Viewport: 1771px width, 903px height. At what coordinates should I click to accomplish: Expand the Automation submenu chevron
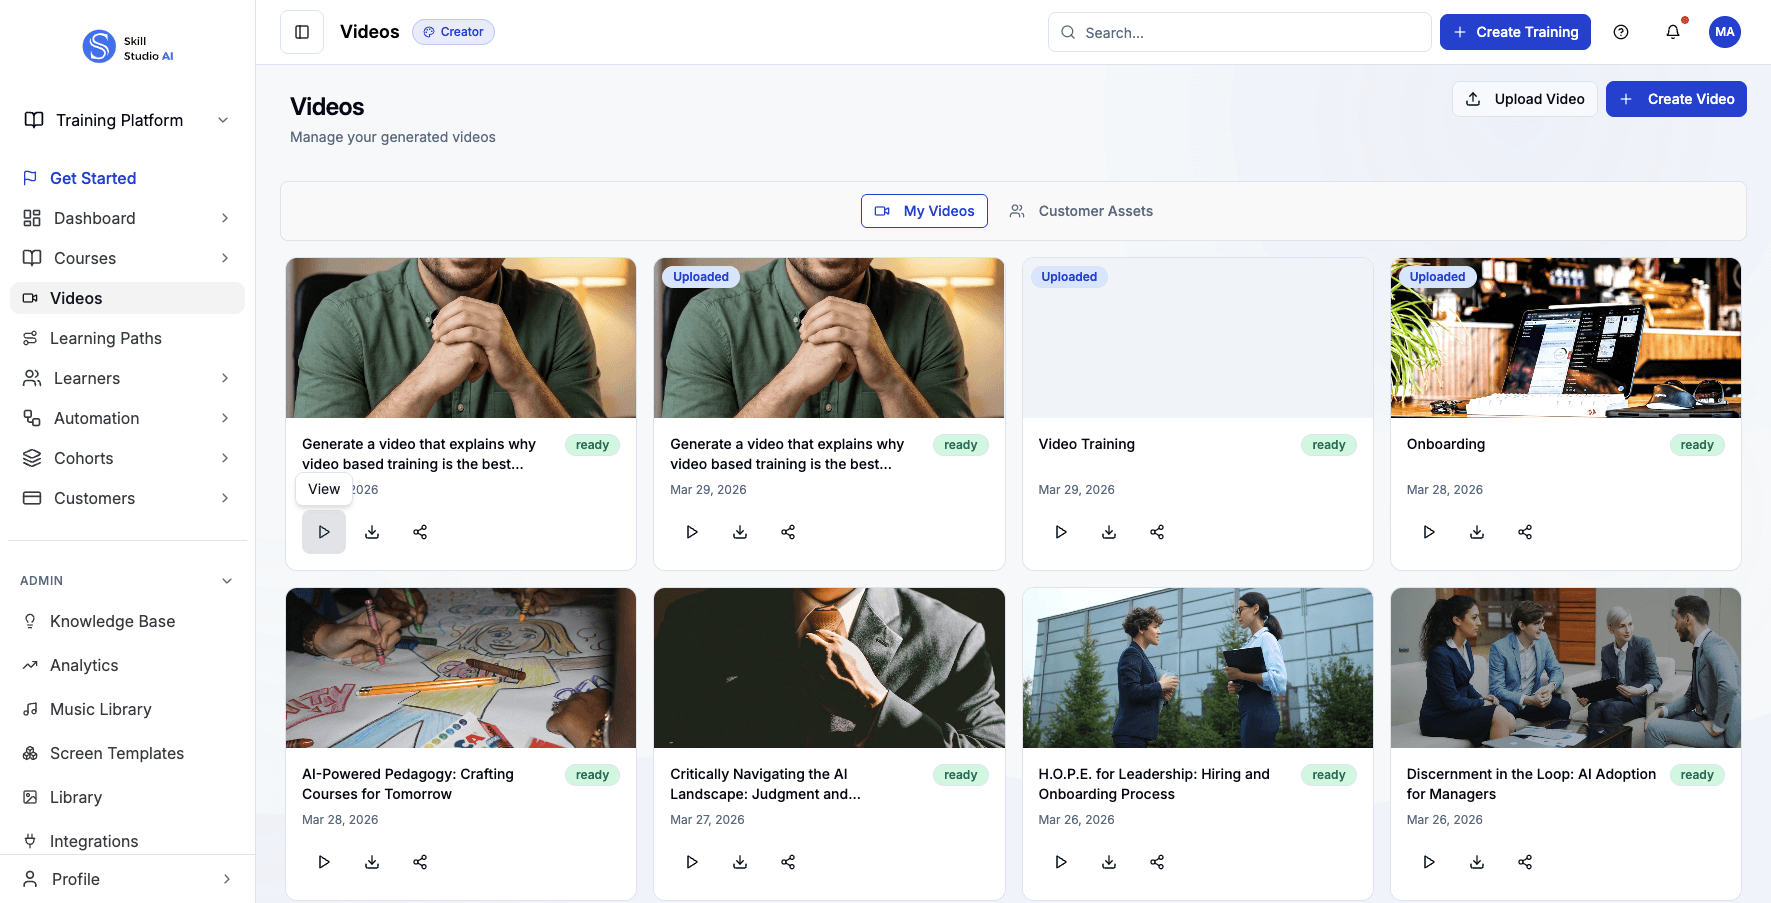point(225,418)
